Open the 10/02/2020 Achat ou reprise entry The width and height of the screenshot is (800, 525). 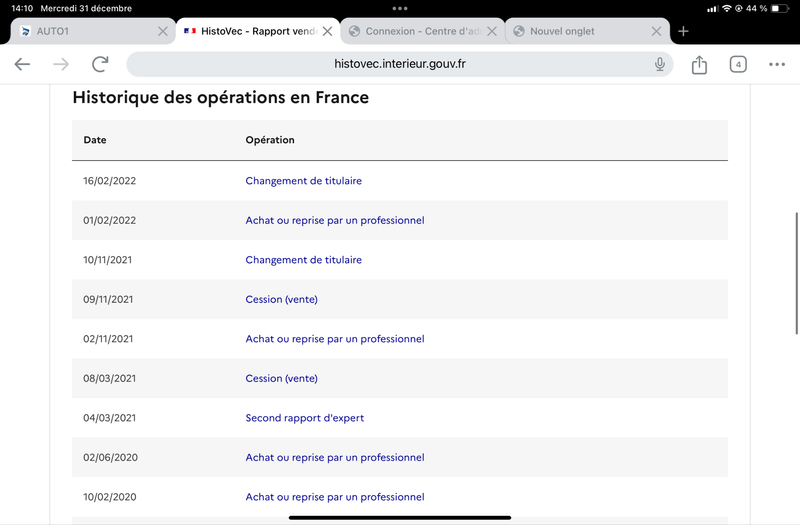[334, 497]
